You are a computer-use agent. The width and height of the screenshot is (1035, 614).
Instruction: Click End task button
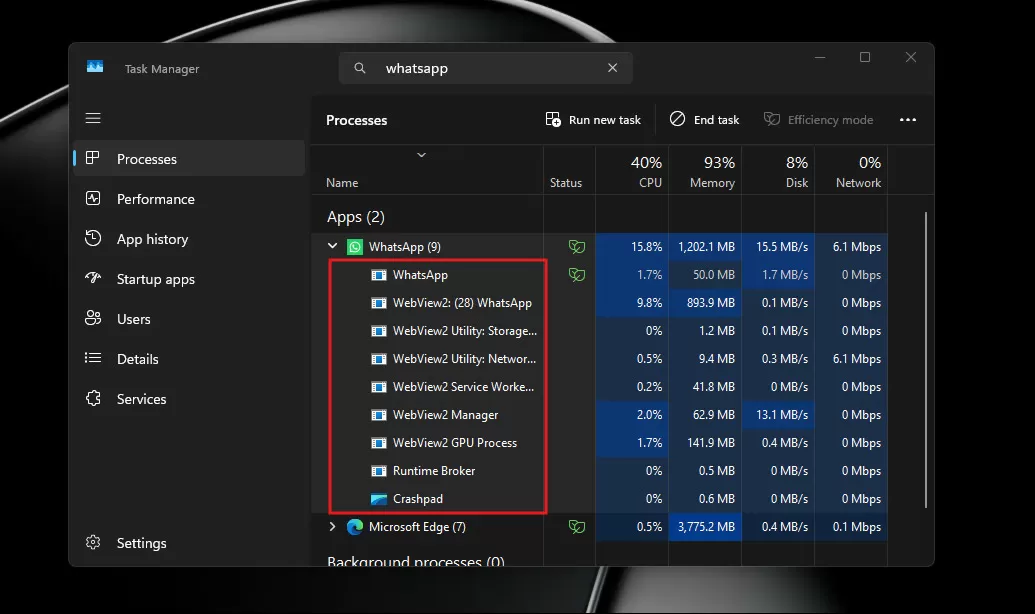[704, 119]
